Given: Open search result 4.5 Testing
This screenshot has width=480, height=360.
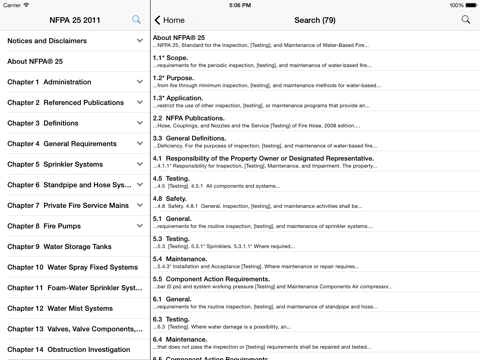Looking at the screenshot, I should coord(316,182).
